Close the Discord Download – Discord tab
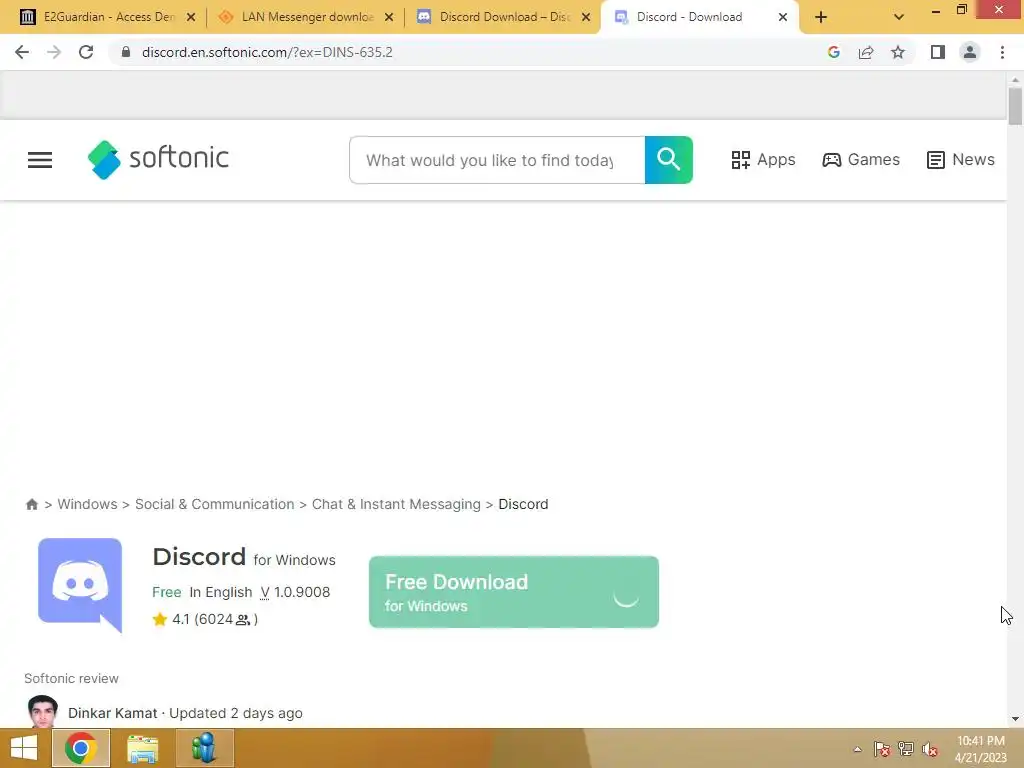This screenshot has height=768, width=1024. 586,17
